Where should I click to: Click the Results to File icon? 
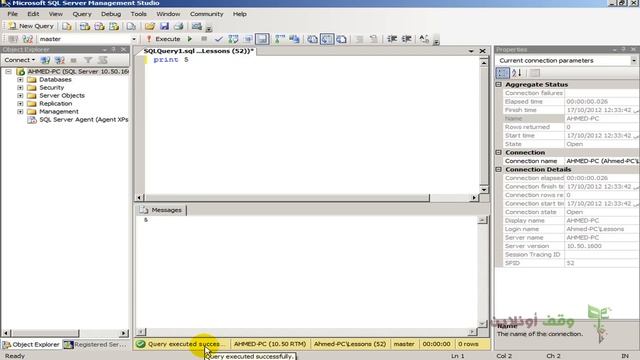coord(342,39)
